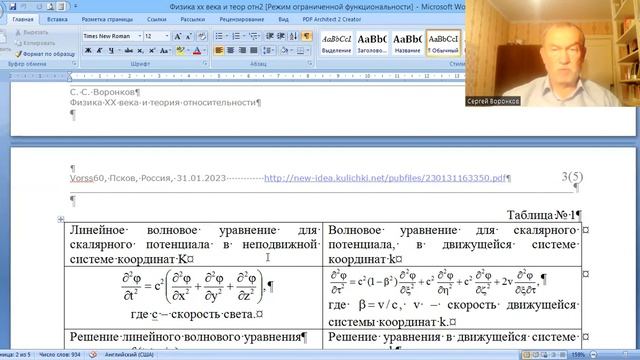Switch to Вставка tab
This screenshot has height=360, width=640.
[x=57, y=19]
